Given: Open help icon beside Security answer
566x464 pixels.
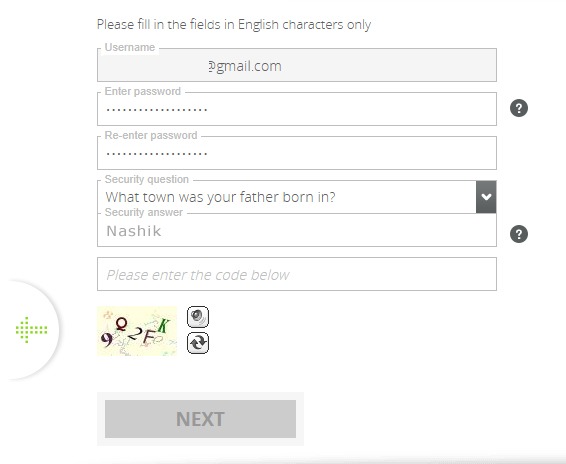Looking at the screenshot, I should (x=519, y=234).
